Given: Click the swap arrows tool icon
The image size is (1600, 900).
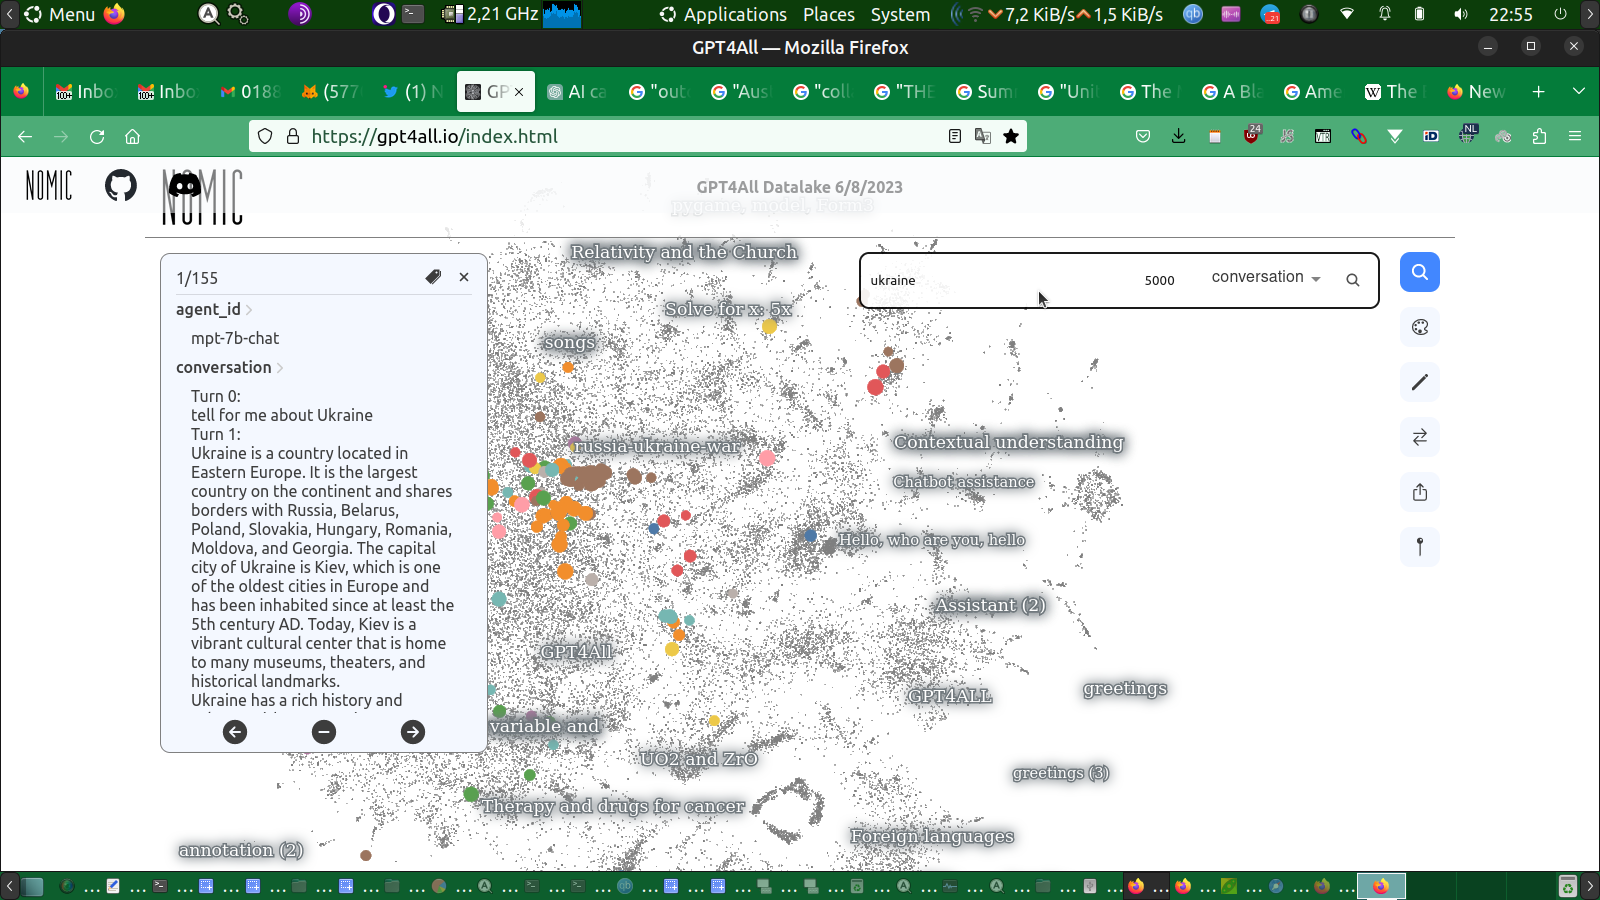Looking at the screenshot, I should tap(1419, 437).
